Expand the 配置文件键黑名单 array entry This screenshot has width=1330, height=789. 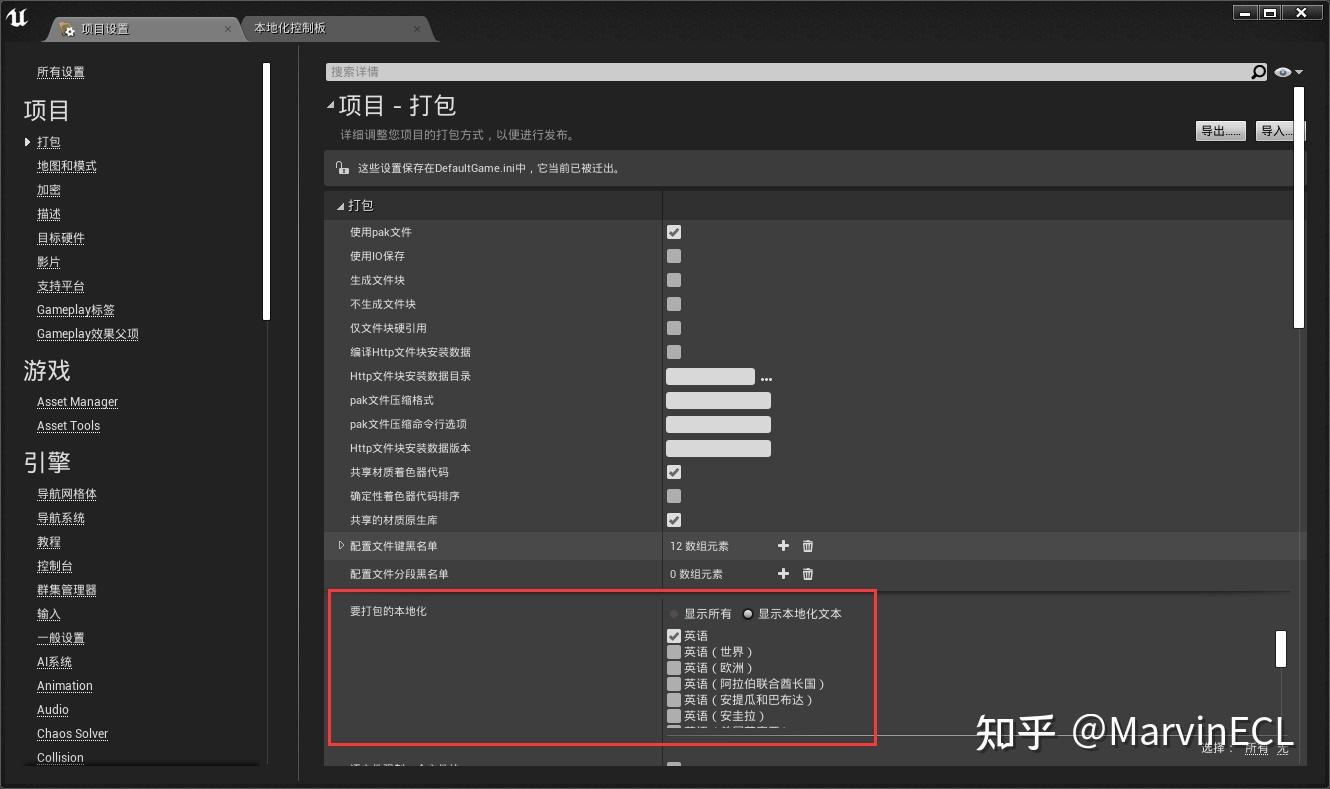click(341, 546)
